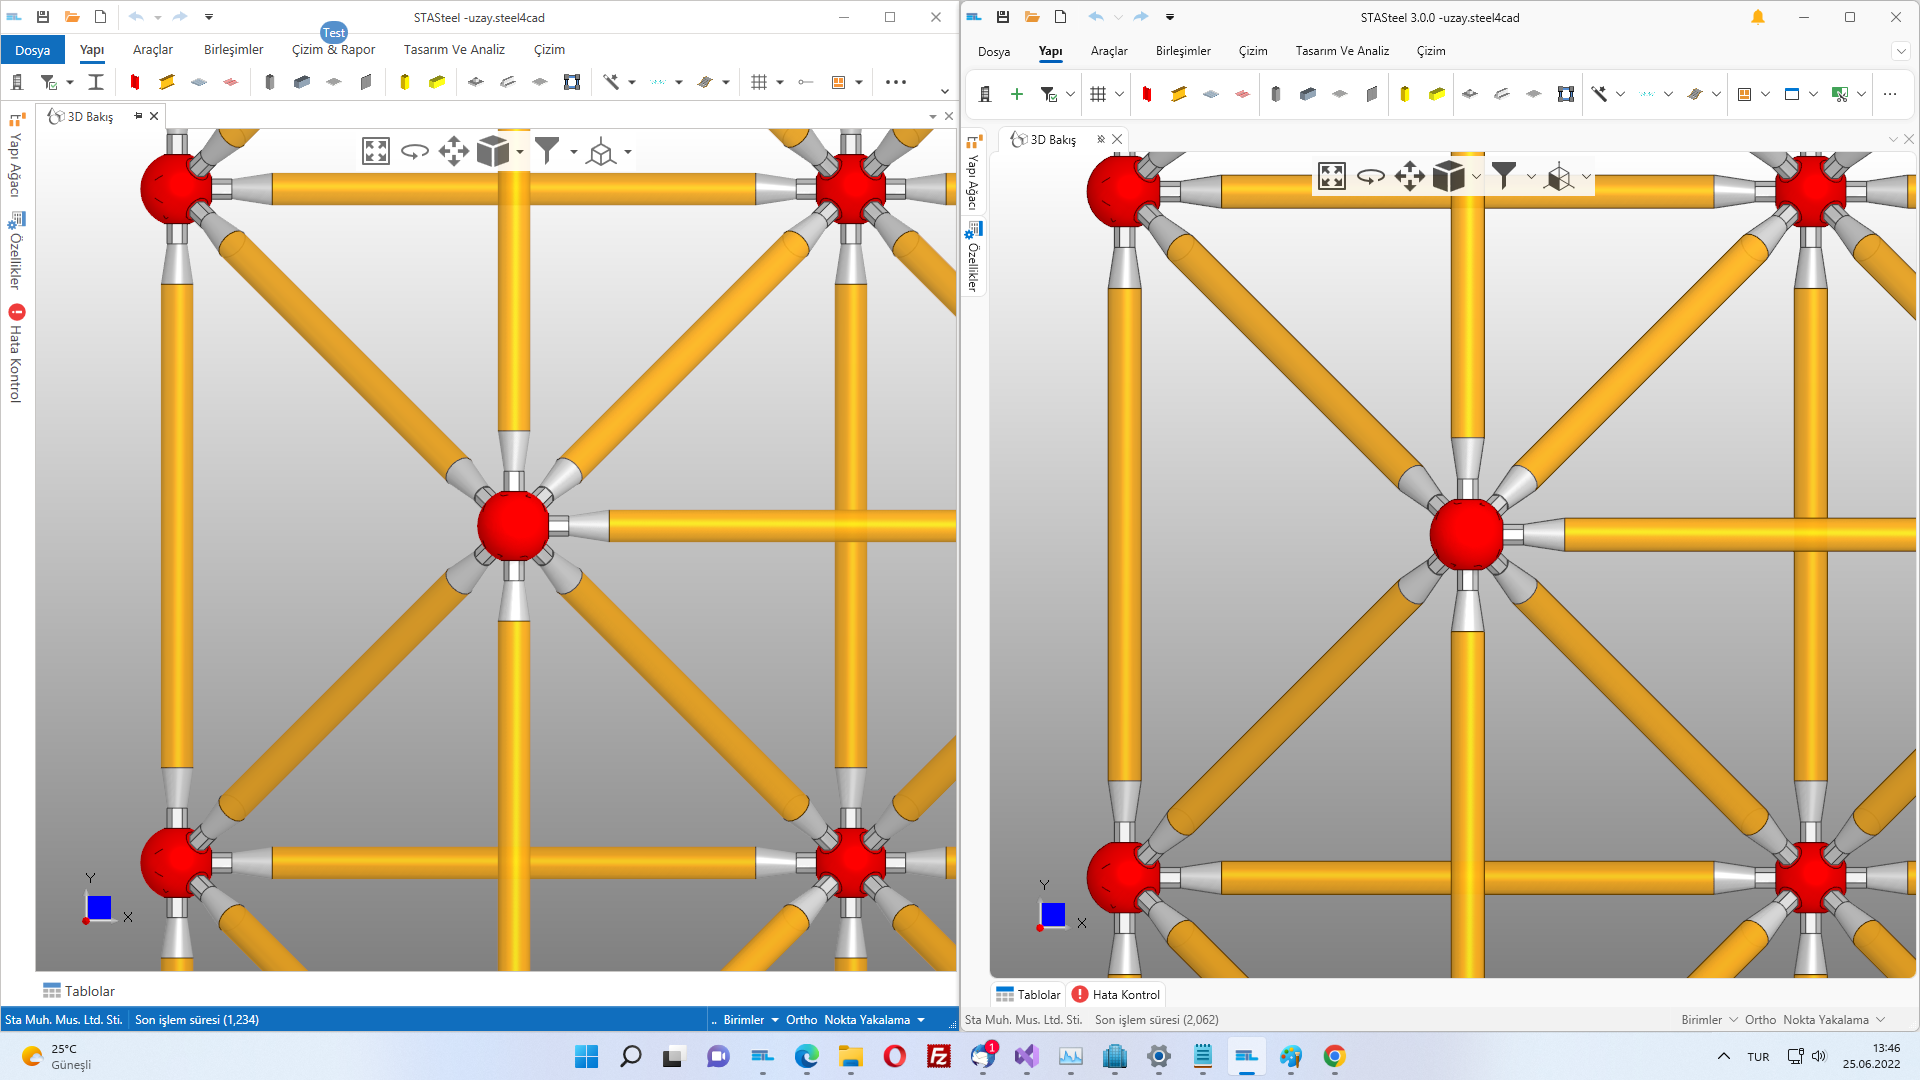Open Hata Kontrol panel at right bottom

[1116, 995]
